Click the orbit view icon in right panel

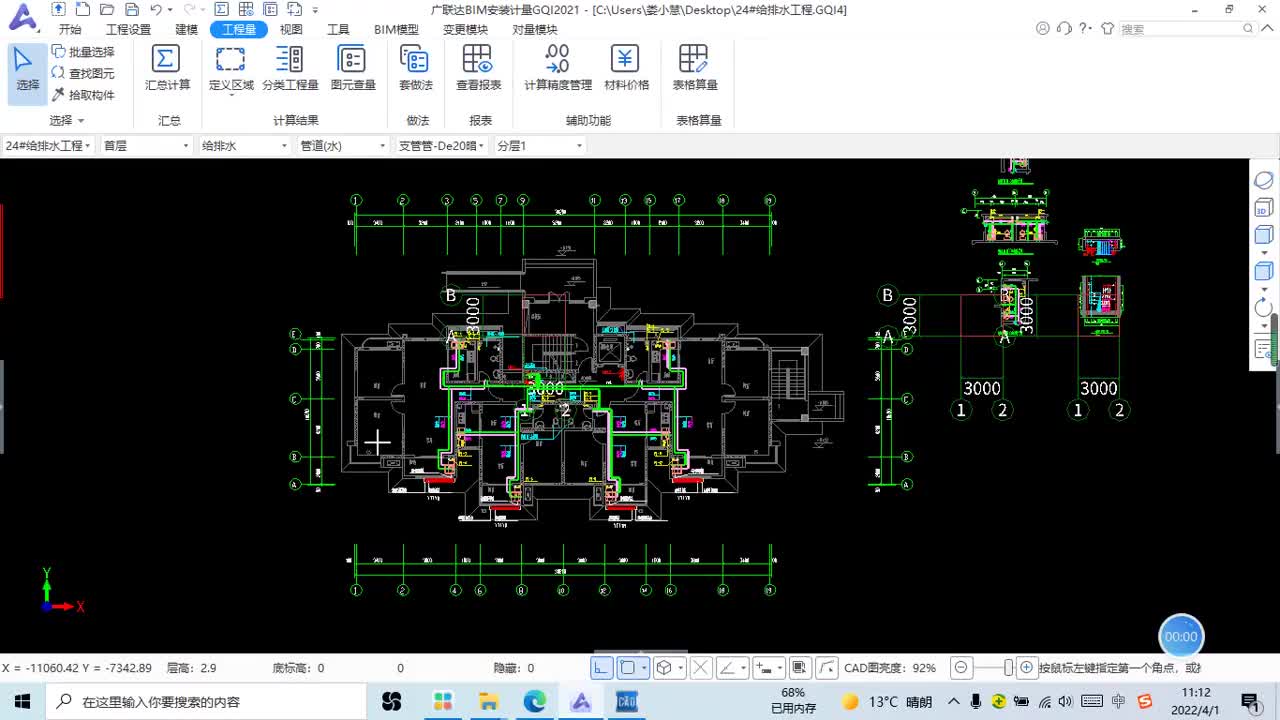1264,181
